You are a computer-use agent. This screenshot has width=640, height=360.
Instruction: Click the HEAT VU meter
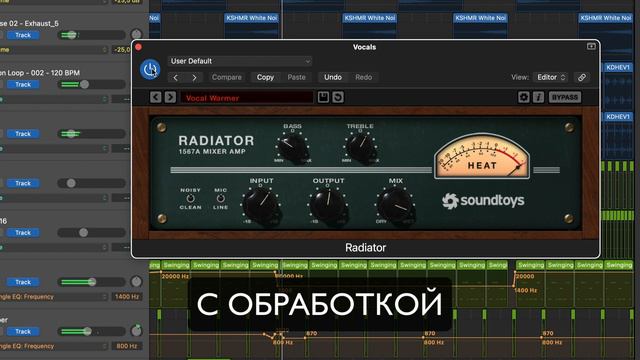click(x=482, y=156)
